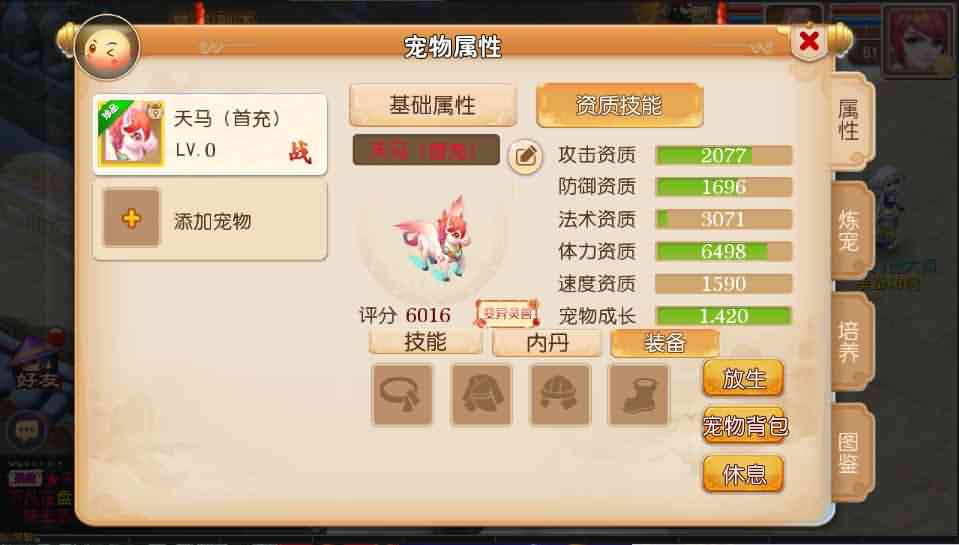This screenshot has width=959, height=545.
Task: Open the 内丹 sub-tab
Action: point(547,343)
